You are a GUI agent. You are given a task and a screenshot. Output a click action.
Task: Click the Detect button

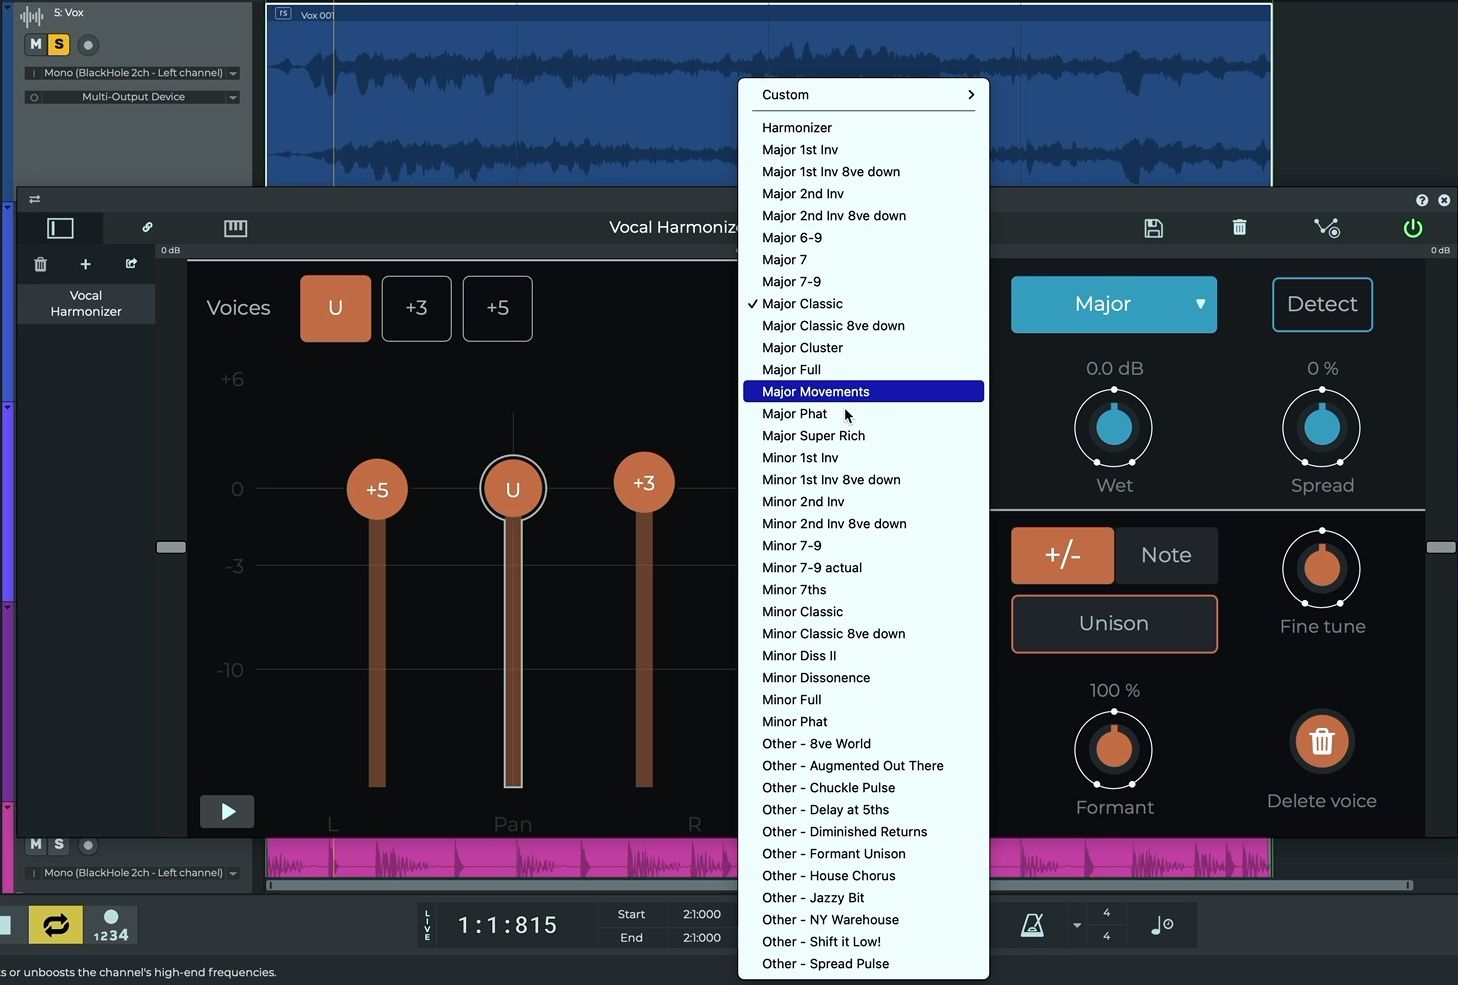[x=1322, y=304]
